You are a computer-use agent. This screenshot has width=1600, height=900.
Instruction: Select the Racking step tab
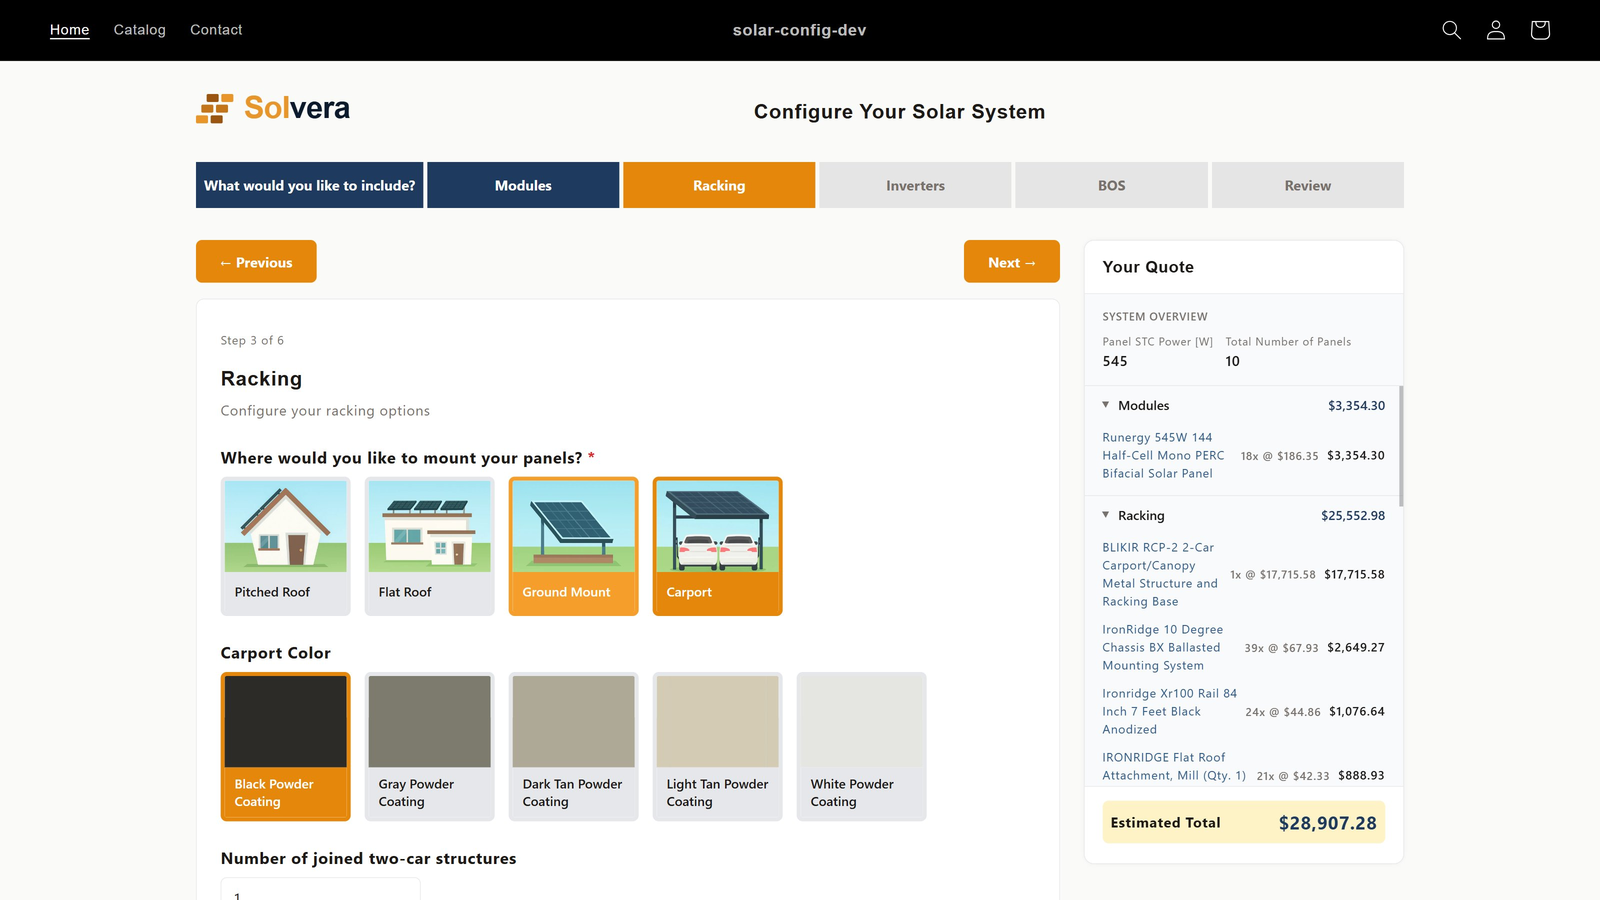click(719, 185)
